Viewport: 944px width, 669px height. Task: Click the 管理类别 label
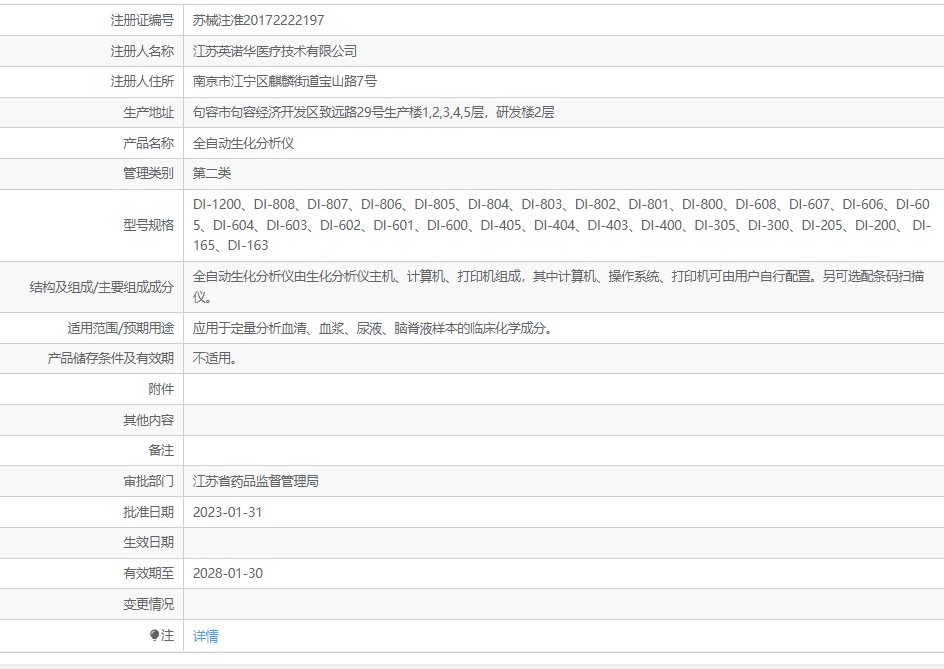(x=149, y=173)
